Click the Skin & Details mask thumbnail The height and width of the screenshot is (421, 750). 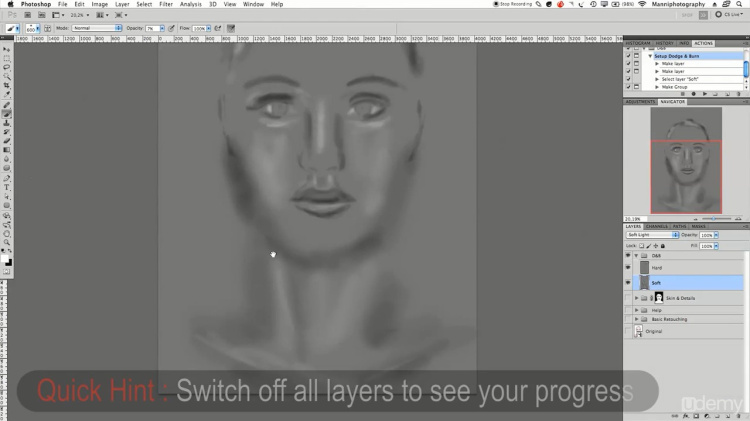pos(659,298)
